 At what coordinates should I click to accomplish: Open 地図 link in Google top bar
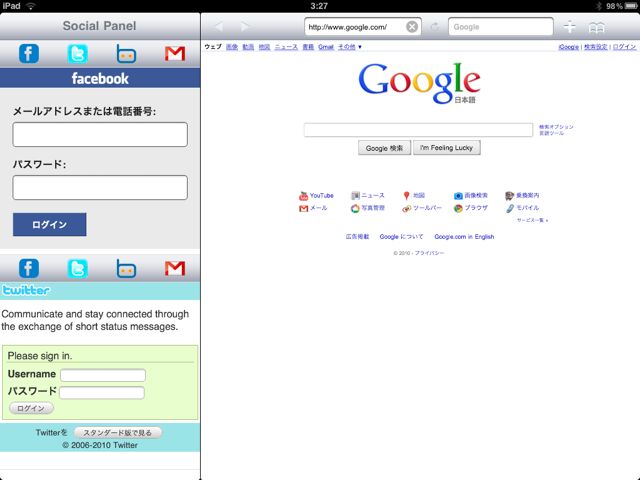pyautogui.click(x=264, y=47)
